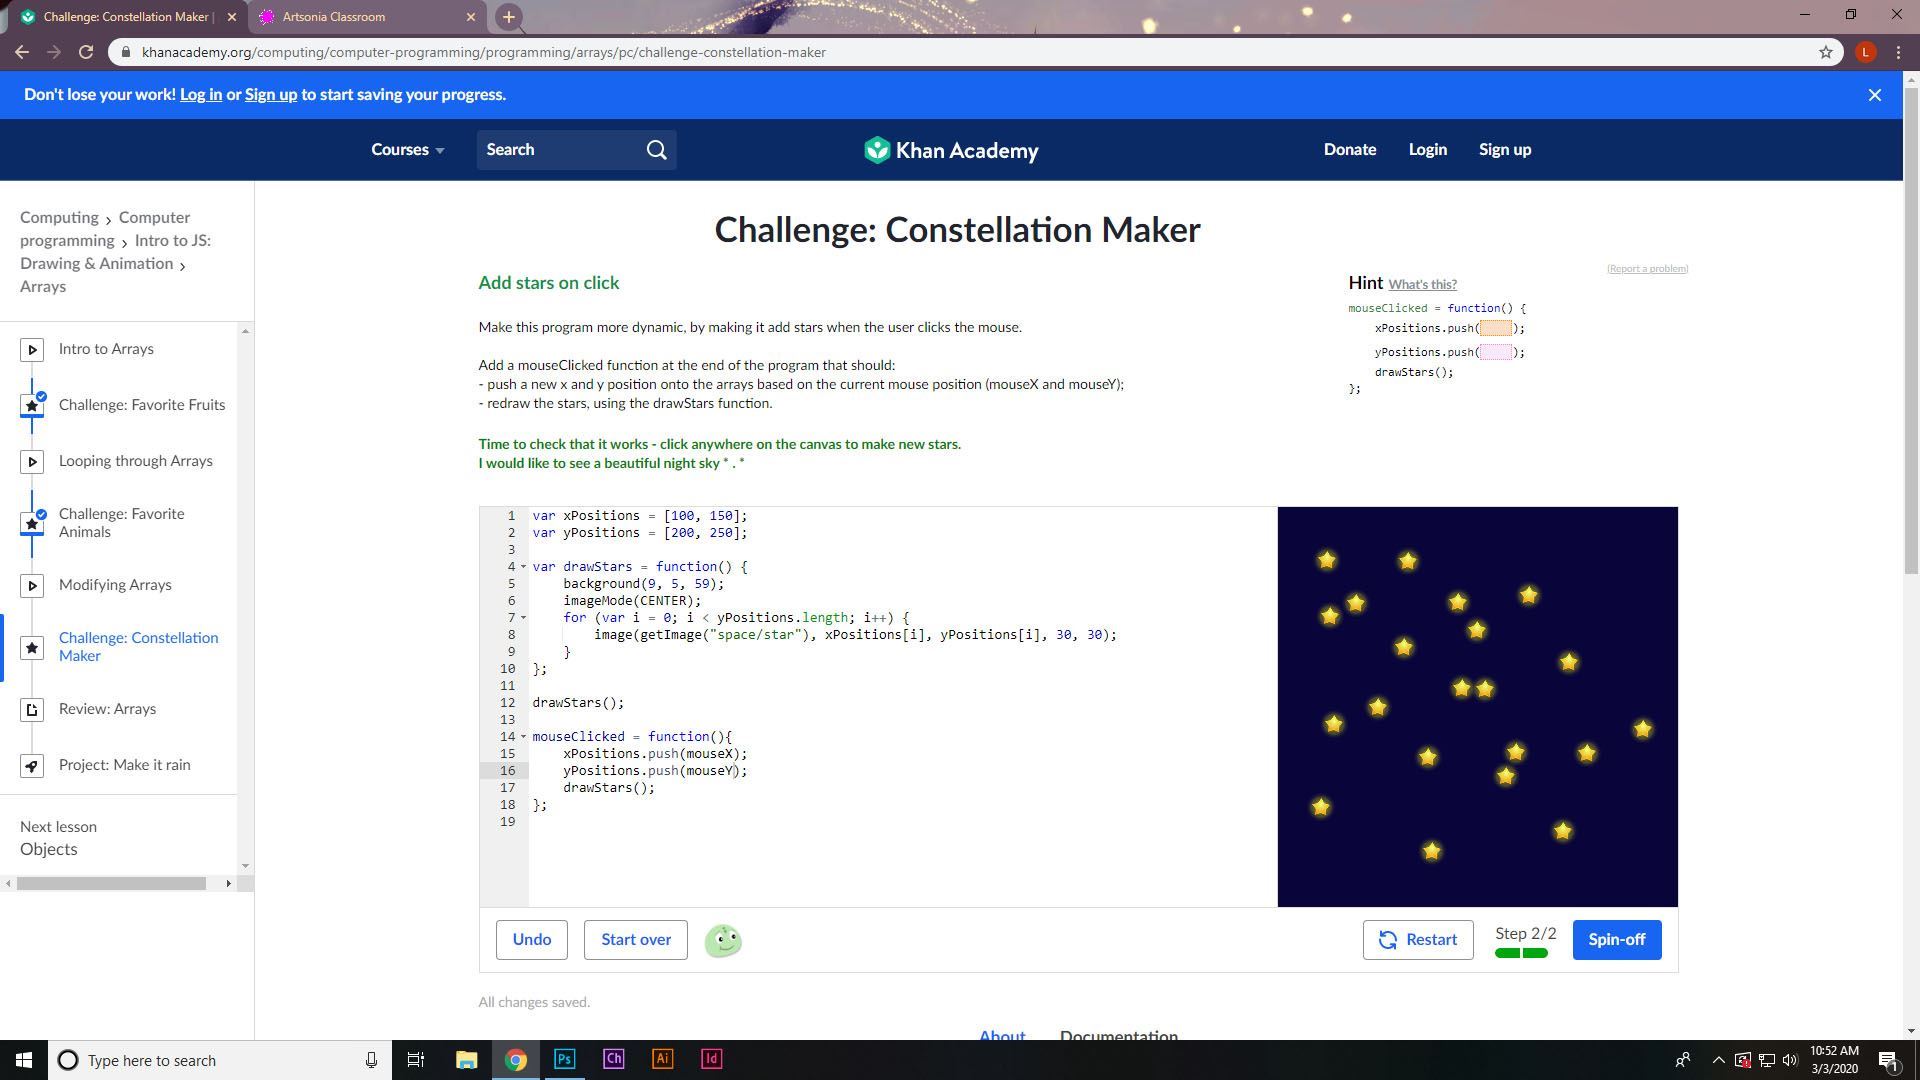Click the green Oh Noes guy icon
This screenshot has width=1920, height=1080.
click(723, 940)
